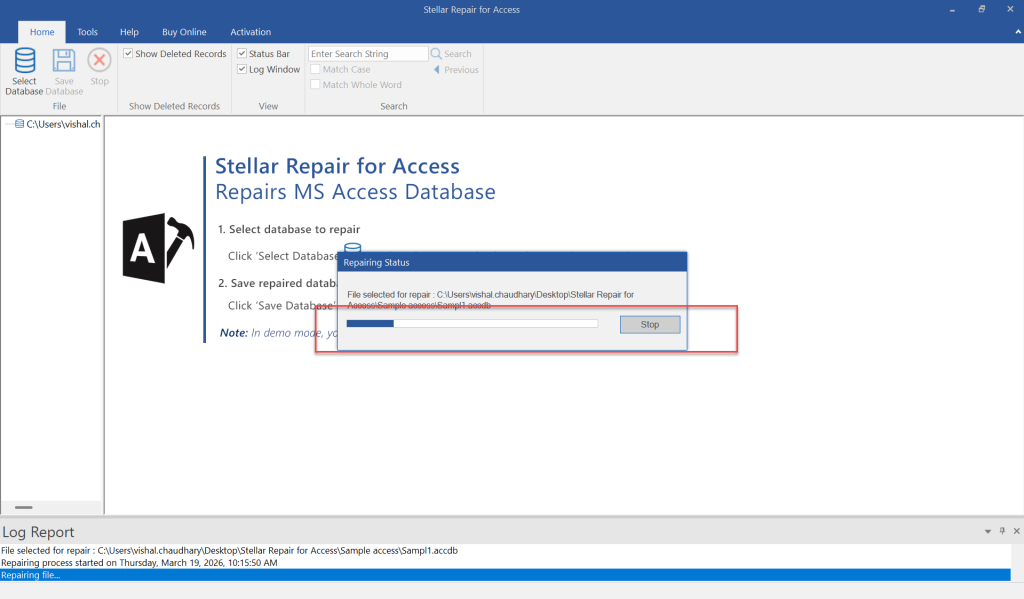Click the Previous arrow in Search group
This screenshot has height=599, width=1024.
(x=437, y=70)
